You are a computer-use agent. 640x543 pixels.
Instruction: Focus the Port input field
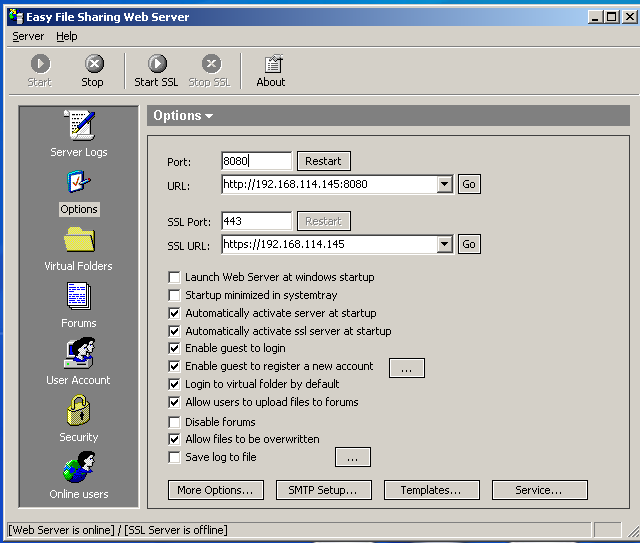coord(257,161)
